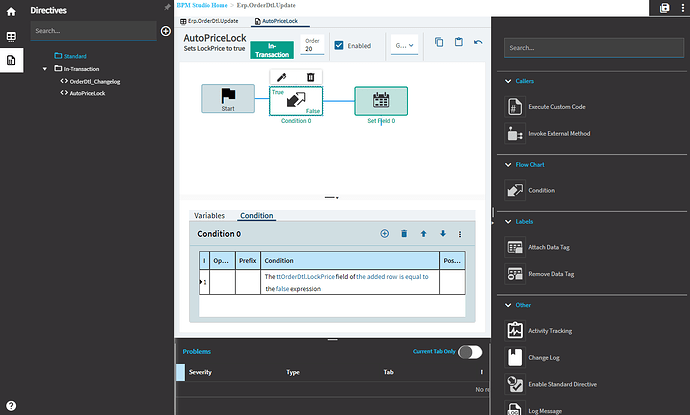The height and width of the screenshot is (415, 690).
Task: Select the Condition 0 flowchart node
Action: [x=296, y=101]
